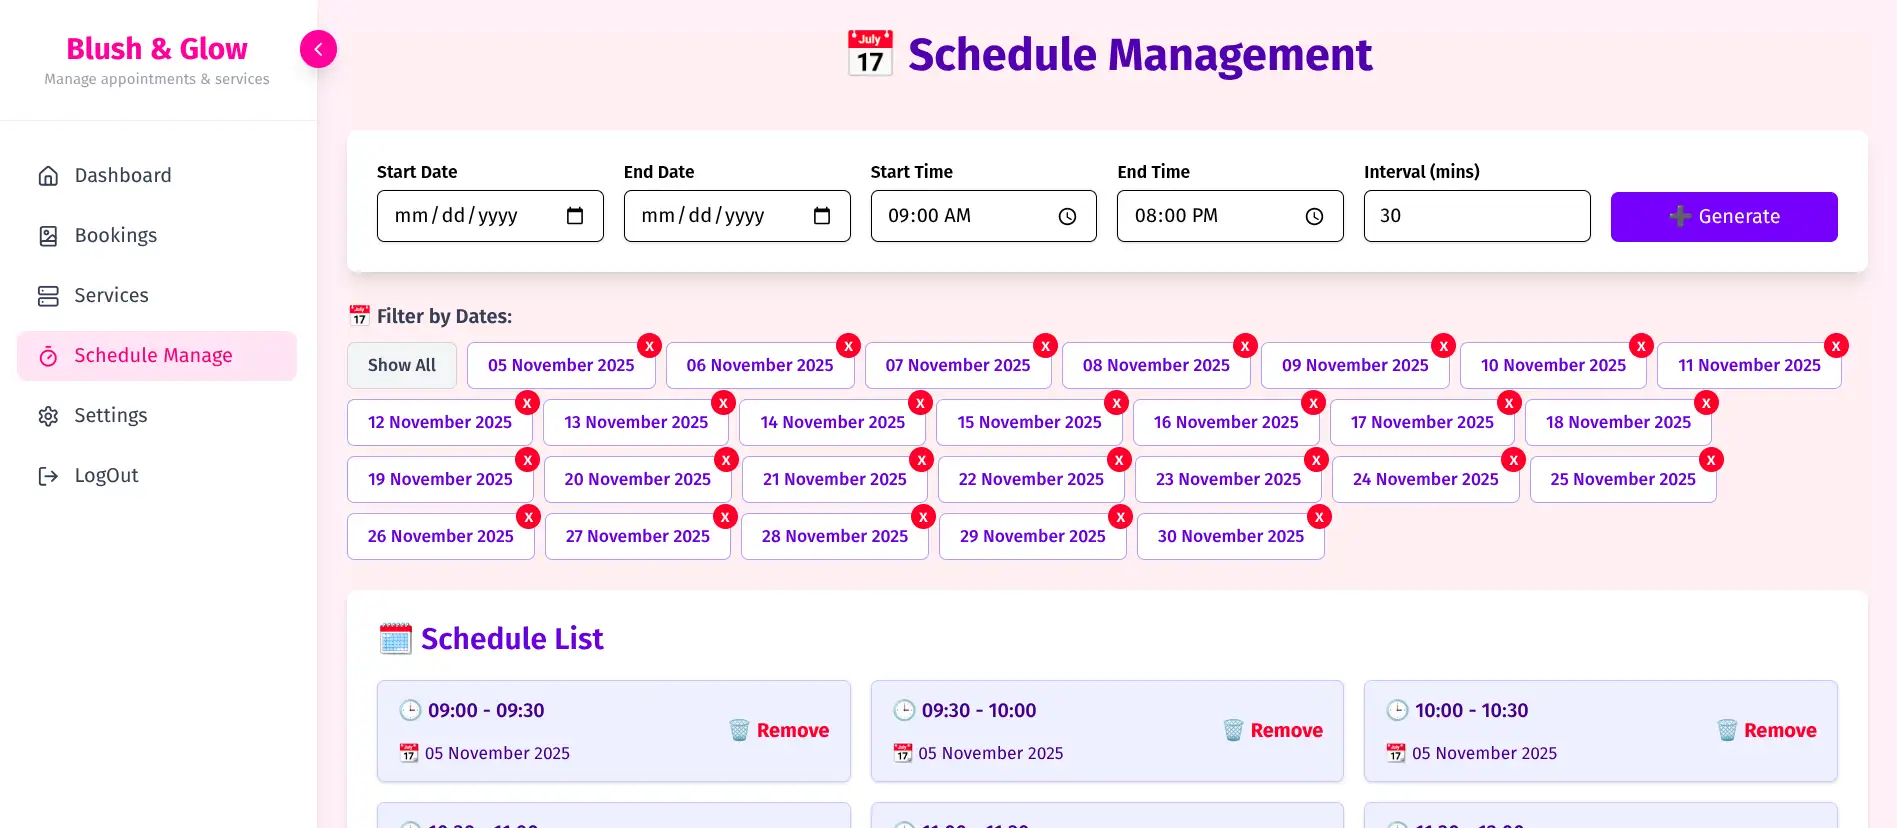This screenshot has width=1897, height=828.
Task: Open the Dashboard page from the sidebar
Action: (122, 176)
